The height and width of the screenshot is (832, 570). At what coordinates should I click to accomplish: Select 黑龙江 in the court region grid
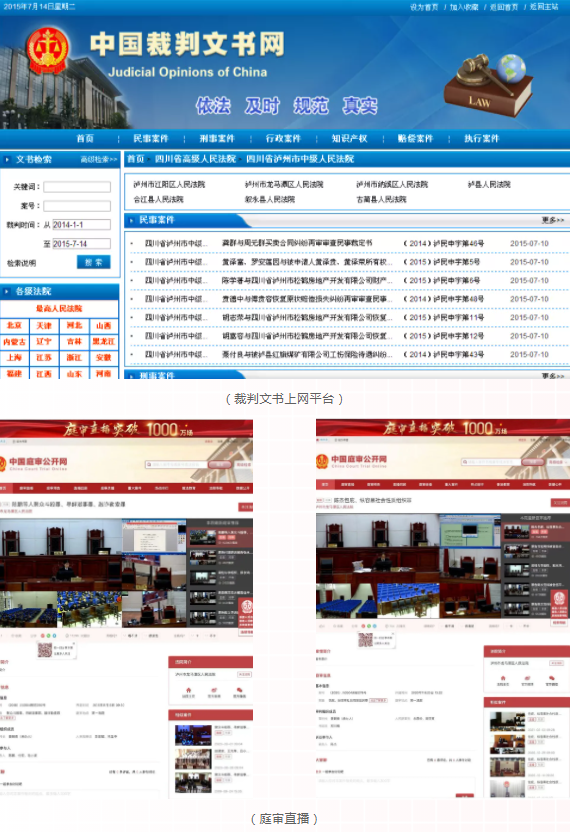103,342
